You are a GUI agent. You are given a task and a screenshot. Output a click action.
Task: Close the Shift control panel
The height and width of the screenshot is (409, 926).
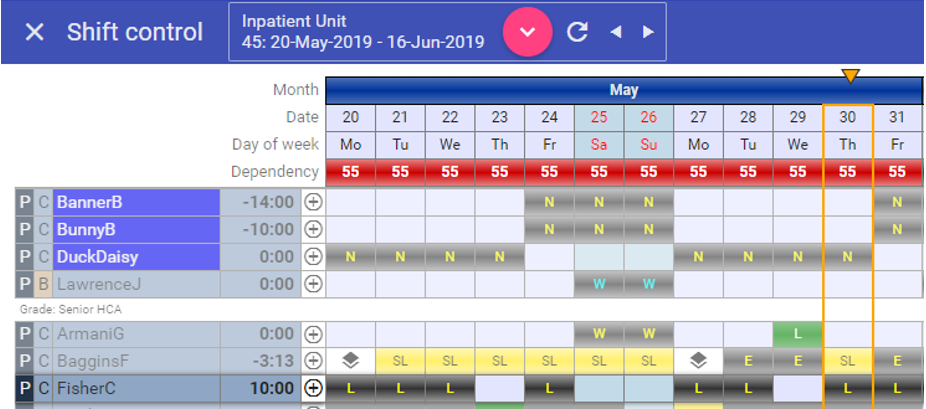(x=35, y=32)
